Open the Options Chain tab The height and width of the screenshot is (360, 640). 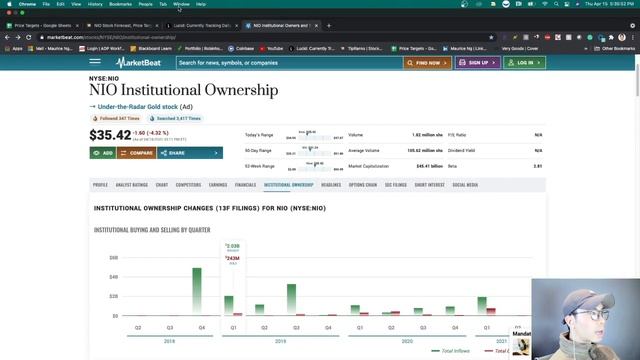pos(363,185)
